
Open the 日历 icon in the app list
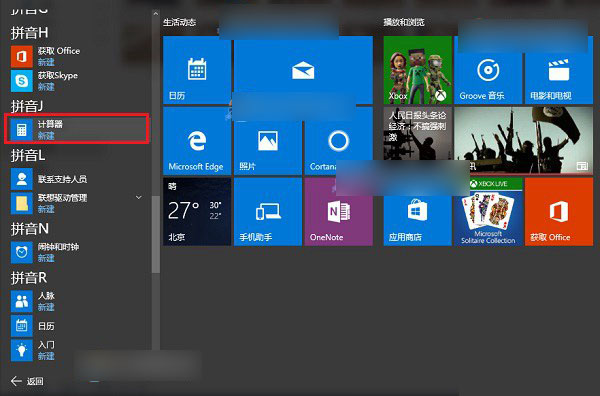[x=21, y=326]
